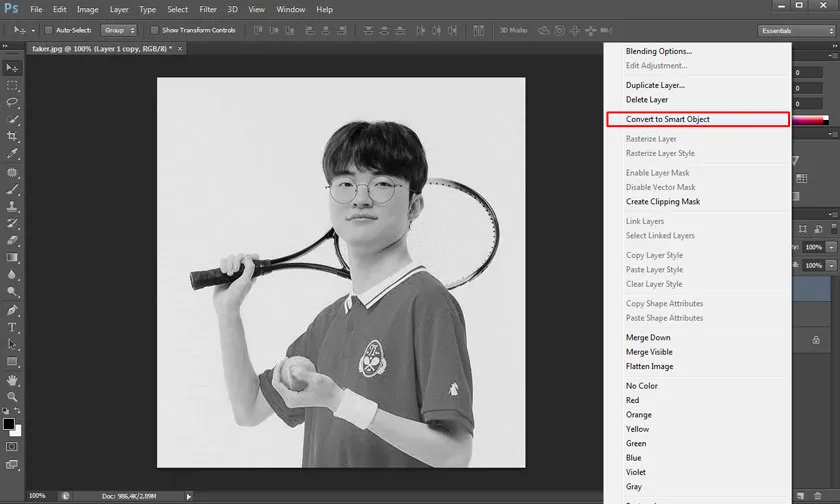Open the Filter menu
840x504 pixels.
pyautogui.click(x=208, y=9)
